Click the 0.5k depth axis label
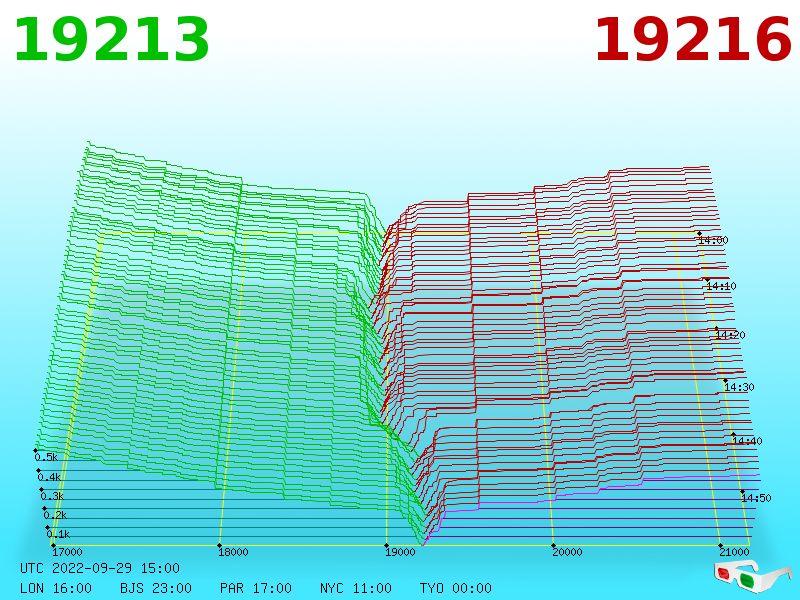 pyautogui.click(x=46, y=457)
